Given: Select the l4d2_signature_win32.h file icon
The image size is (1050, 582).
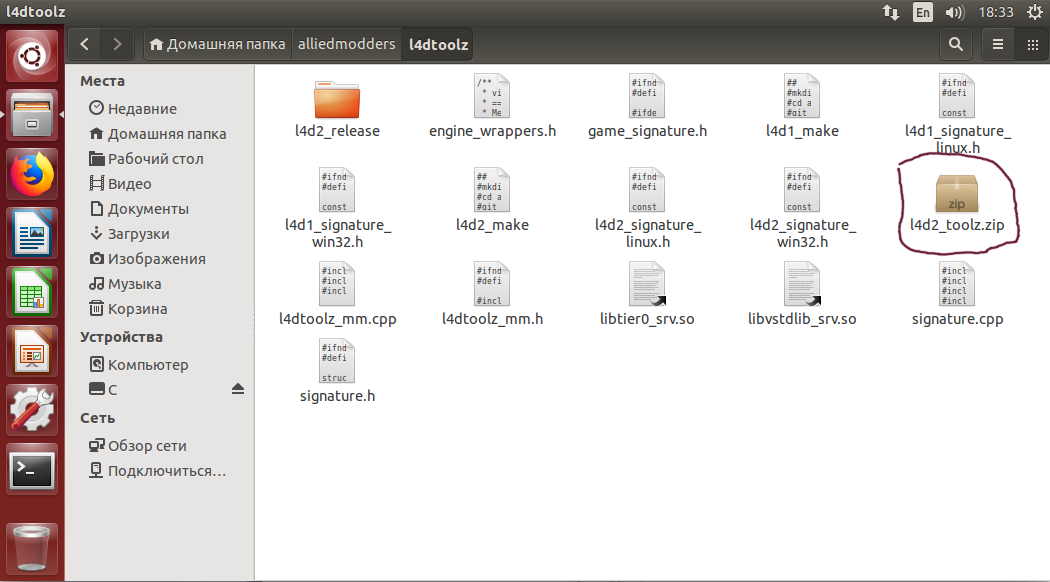Looking at the screenshot, I should click(x=802, y=190).
